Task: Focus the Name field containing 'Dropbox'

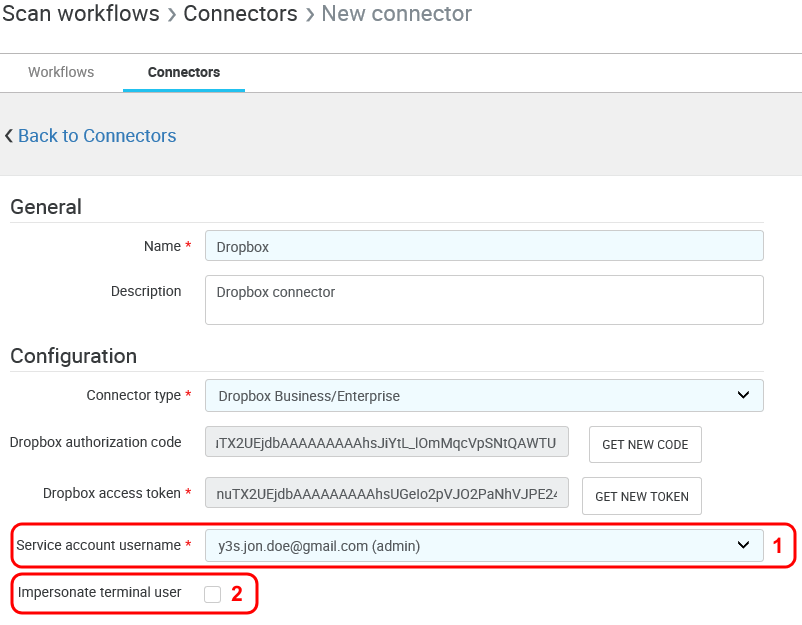Action: click(484, 246)
